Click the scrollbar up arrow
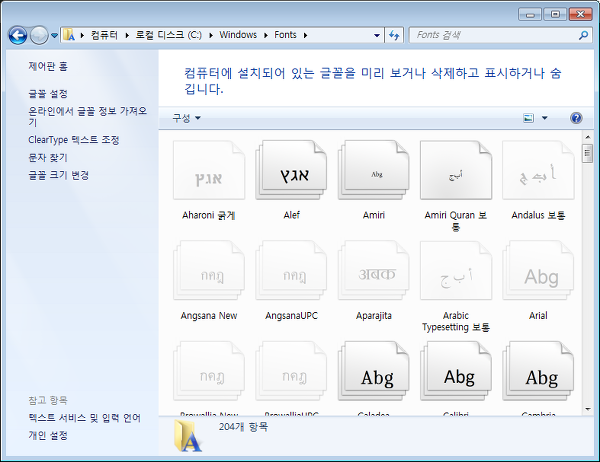This screenshot has height=462, width=600. pos(588,137)
